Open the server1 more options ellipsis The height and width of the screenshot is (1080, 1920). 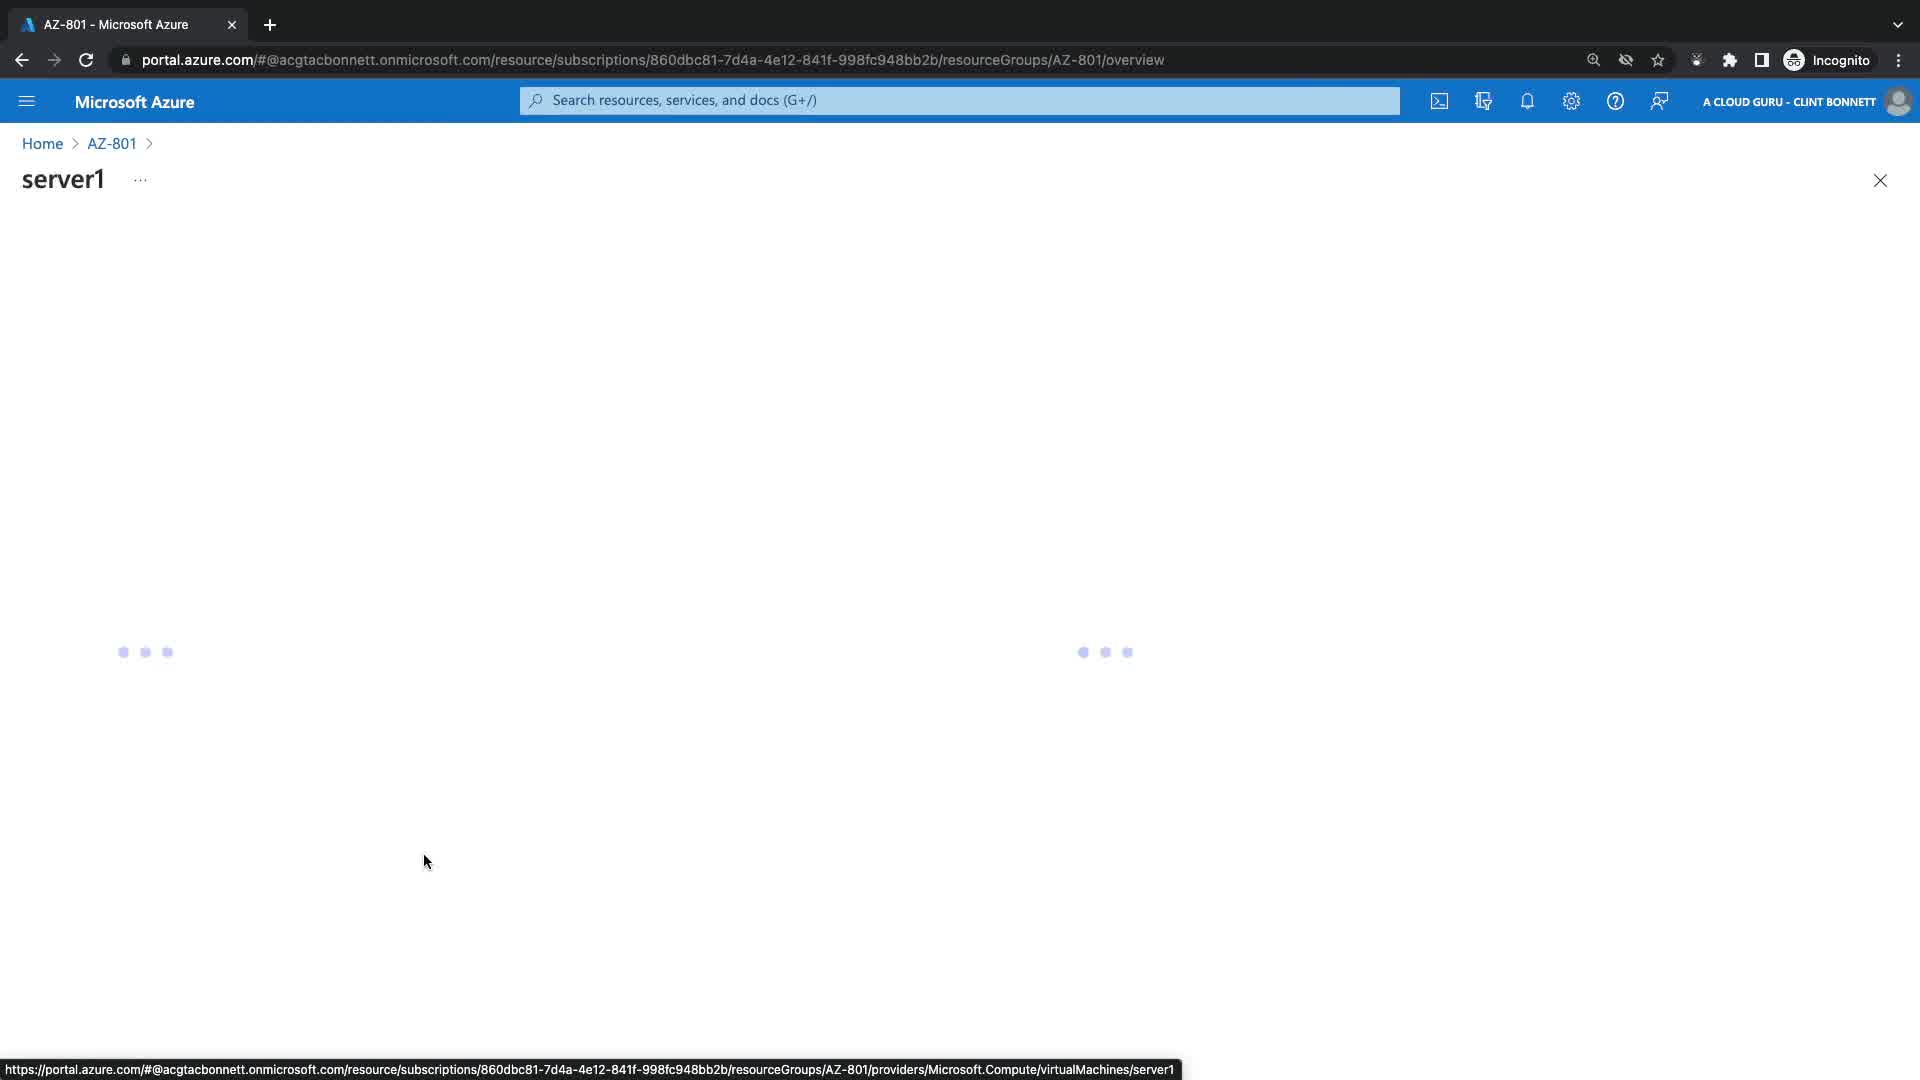click(140, 180)
